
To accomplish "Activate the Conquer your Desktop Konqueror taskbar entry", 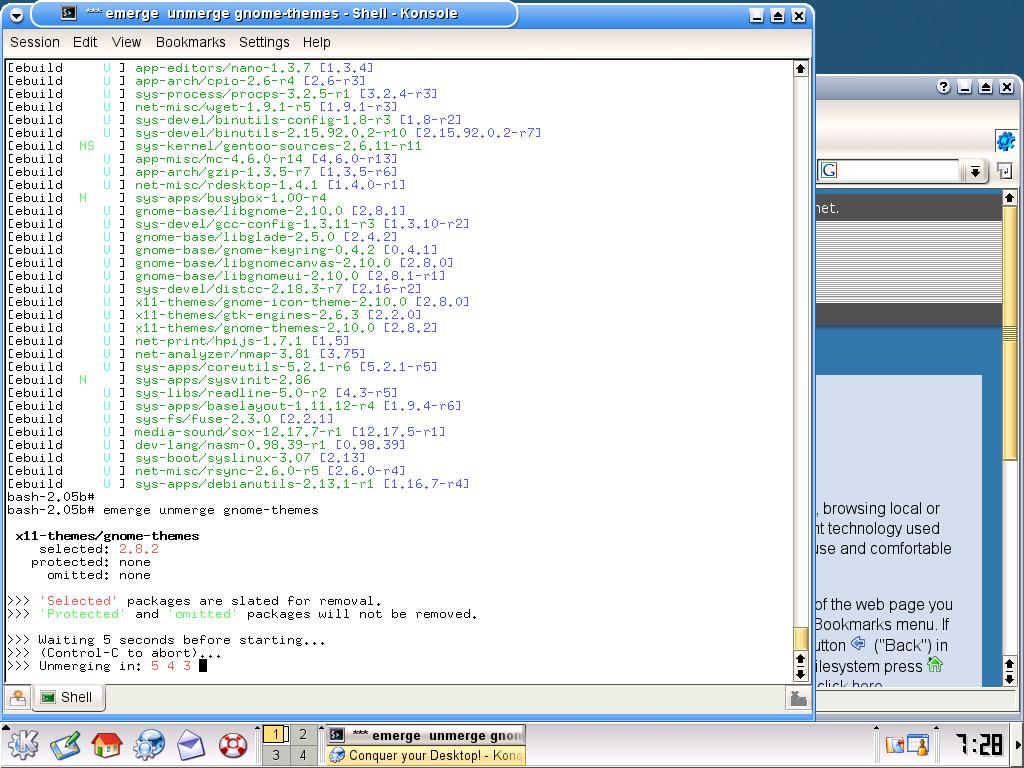I will 425,756.
